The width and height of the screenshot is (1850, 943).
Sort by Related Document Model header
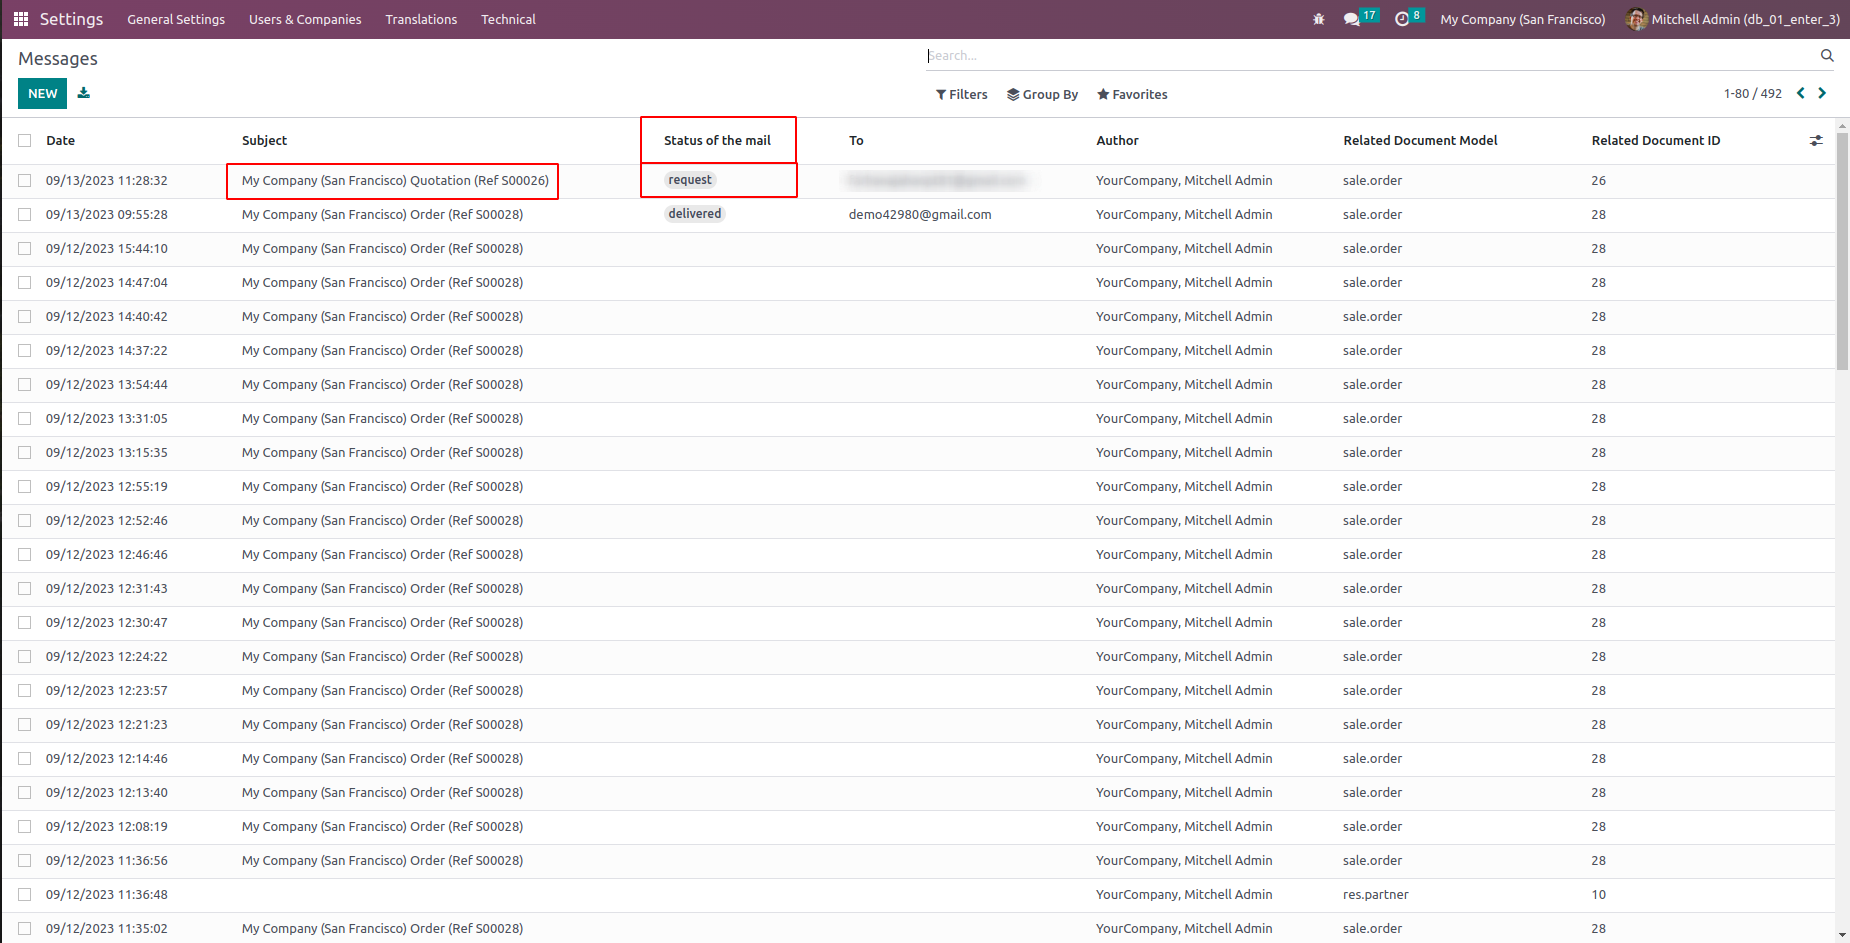pos(1420,141)
